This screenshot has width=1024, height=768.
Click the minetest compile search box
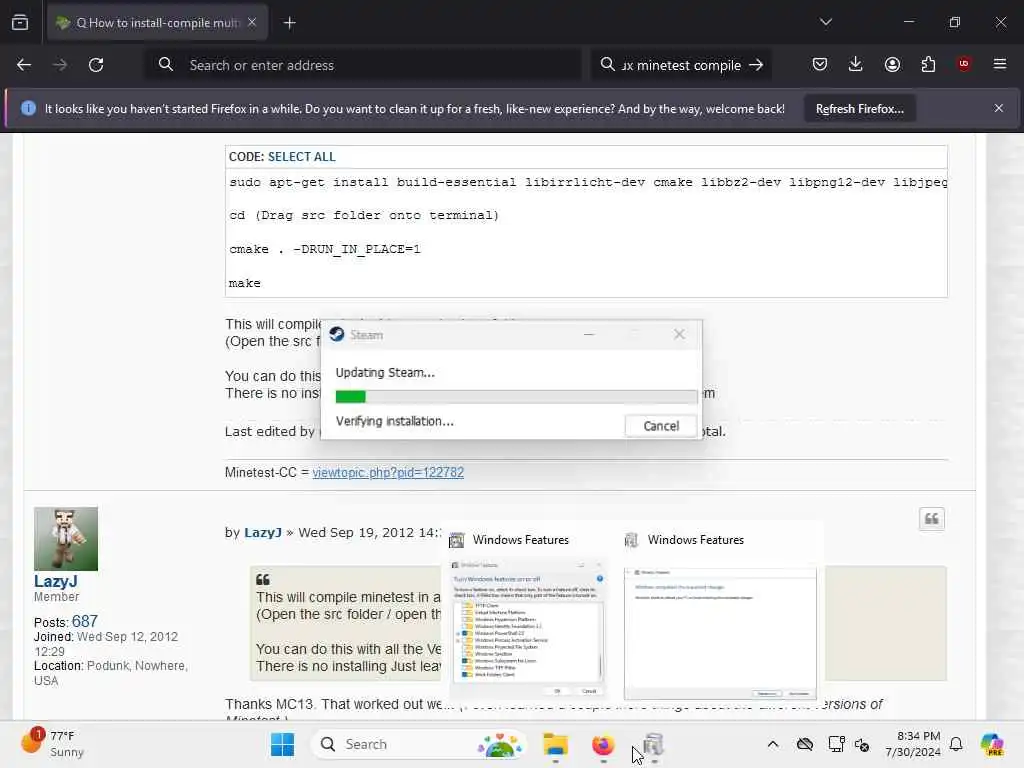coord(680,65)
